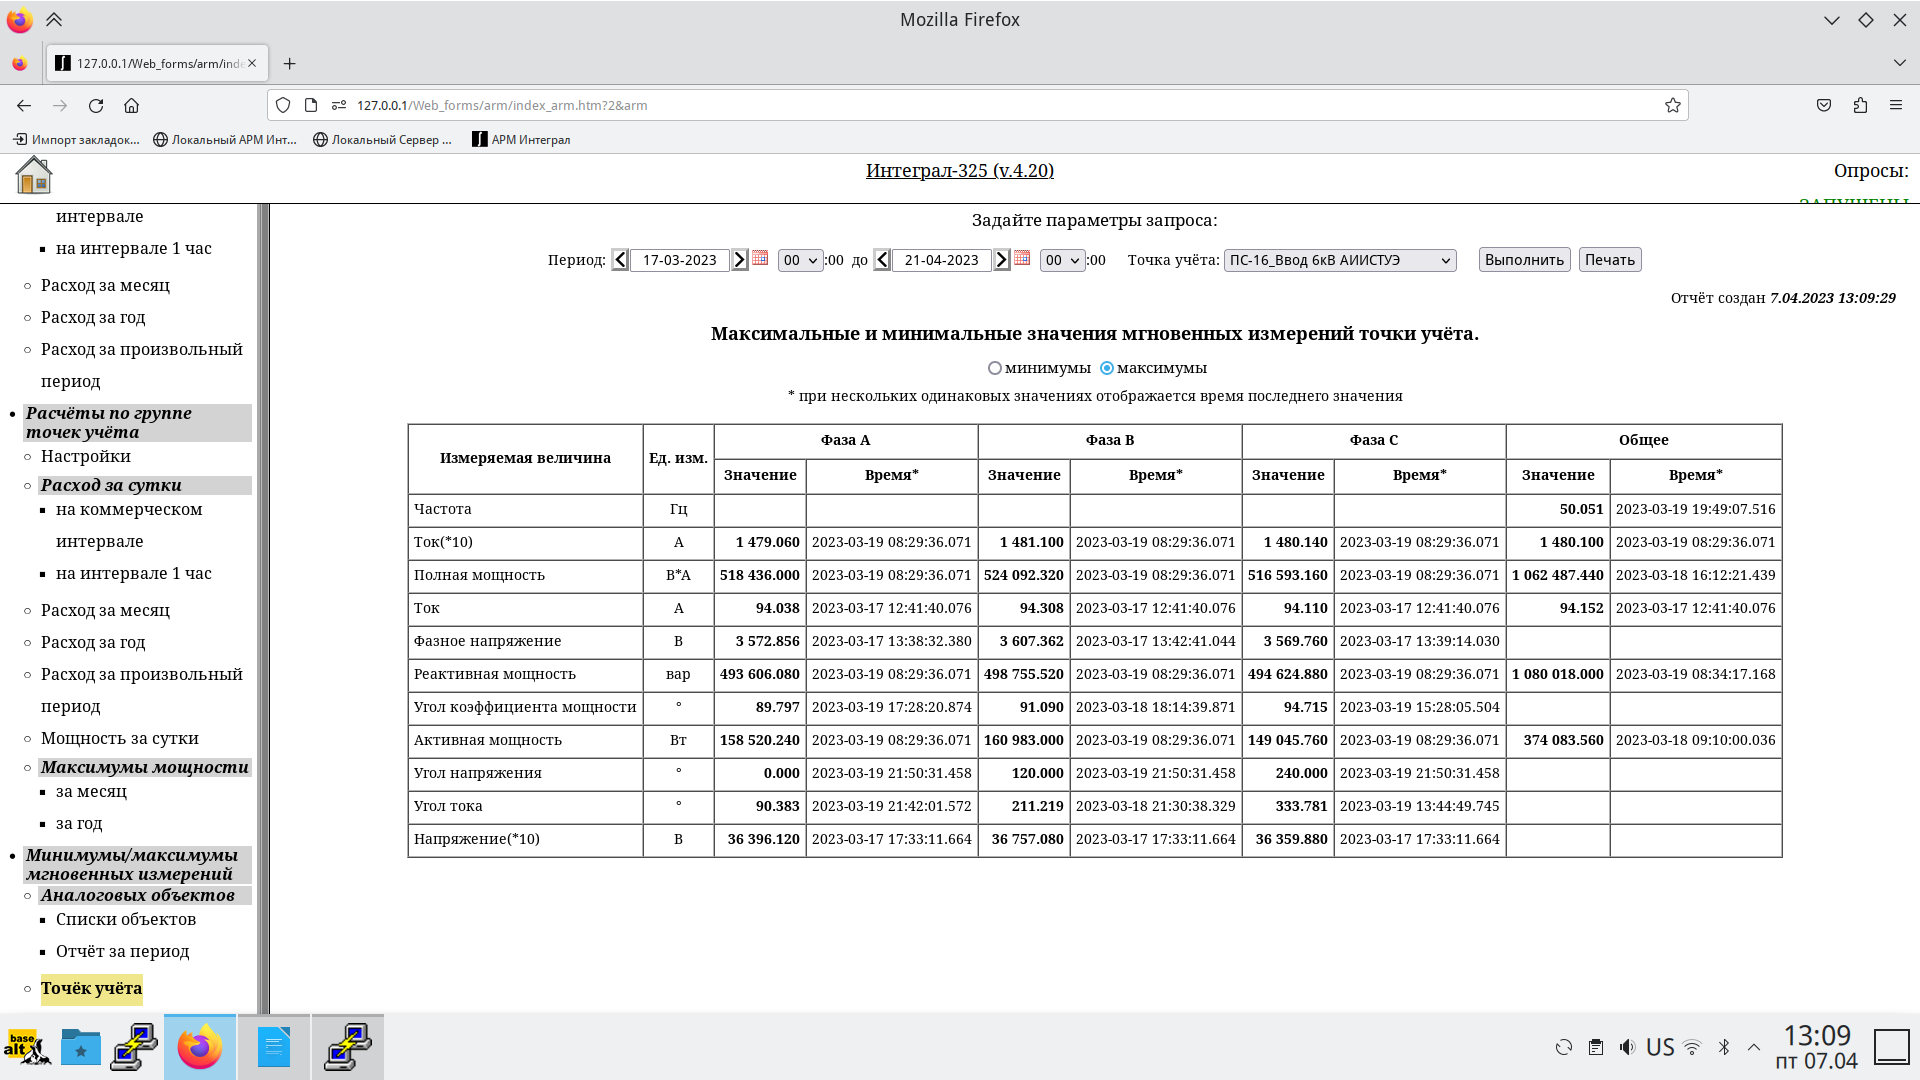1920x1080 pixels.
Task: Open Списки объектов in sidebar
Action: (x=126, y=920)
